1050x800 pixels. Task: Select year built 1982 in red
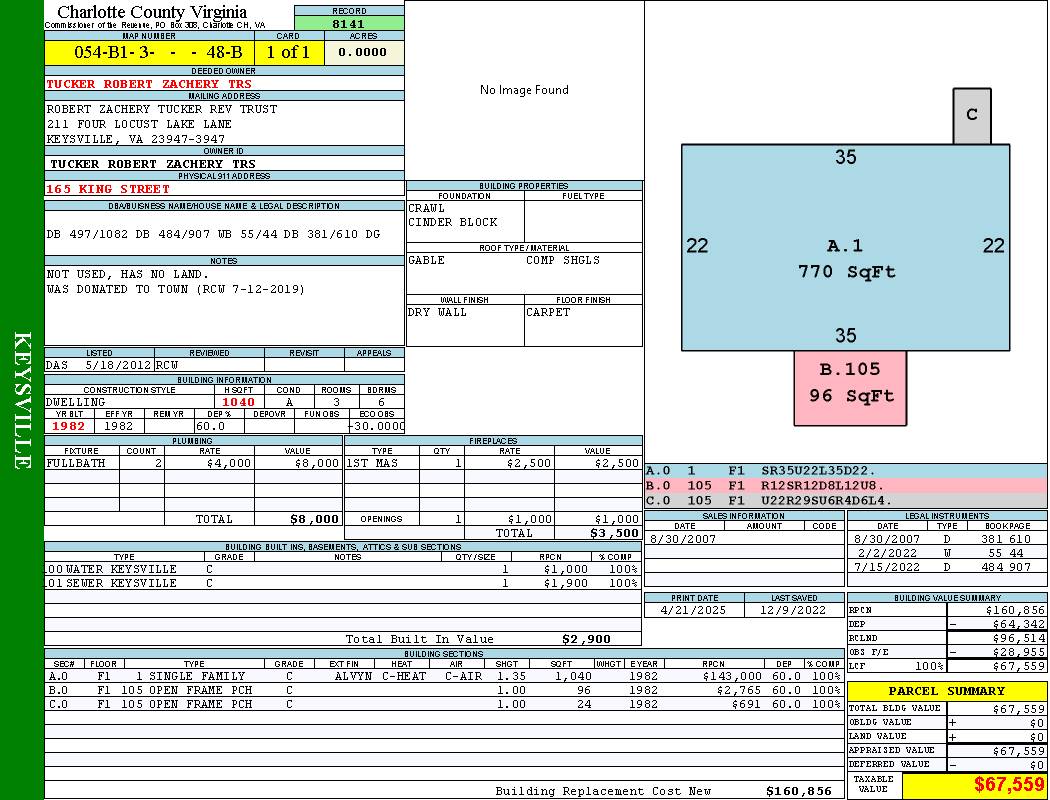(68, 426)
